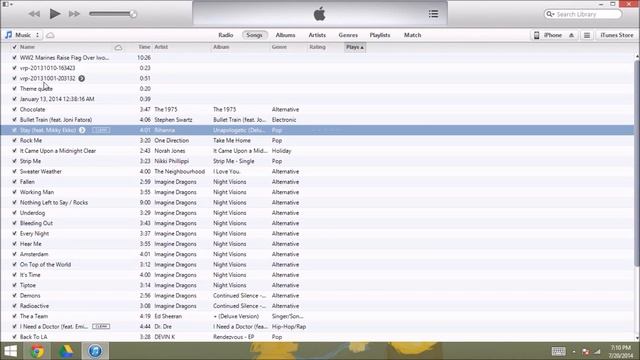Select the song Amsterdam
Screen dimensions: 640x360
34,254
